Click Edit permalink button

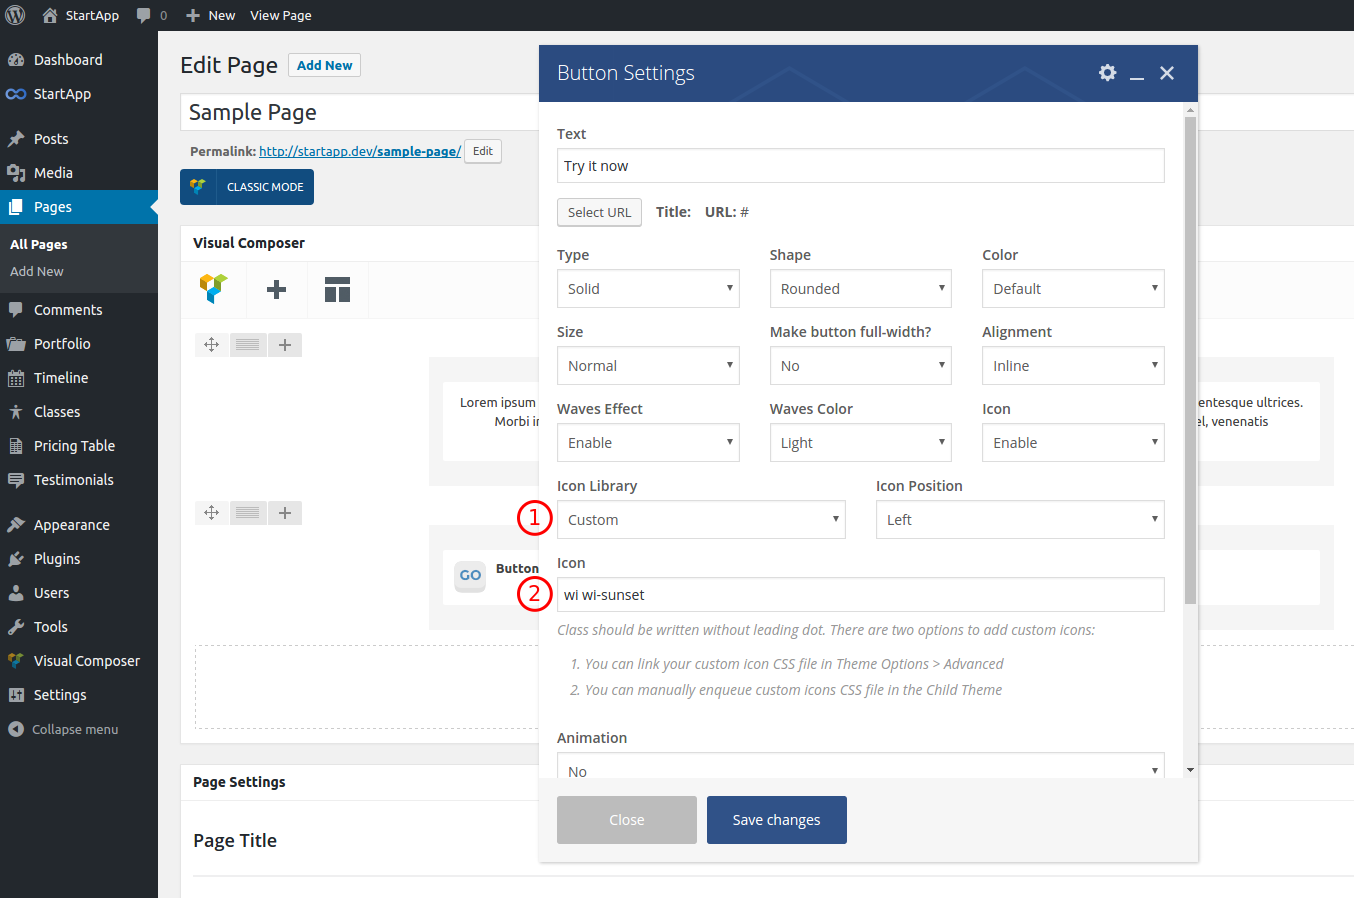pyautogui.click(x=483, y=151)
